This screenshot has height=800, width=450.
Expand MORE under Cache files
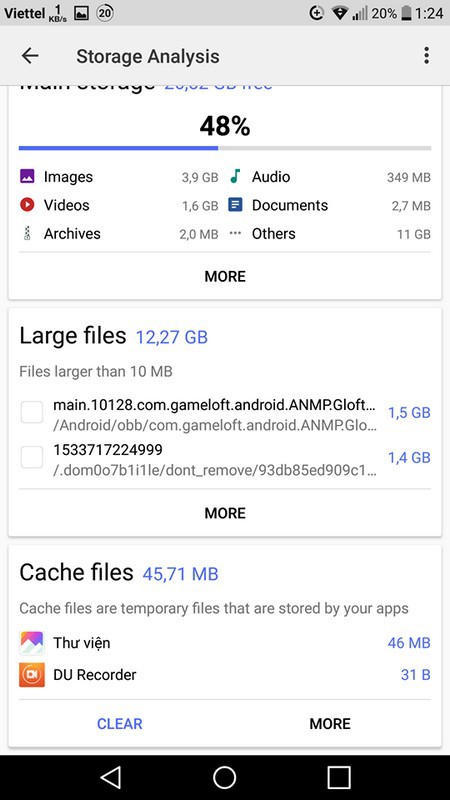[x=330, y=724]
